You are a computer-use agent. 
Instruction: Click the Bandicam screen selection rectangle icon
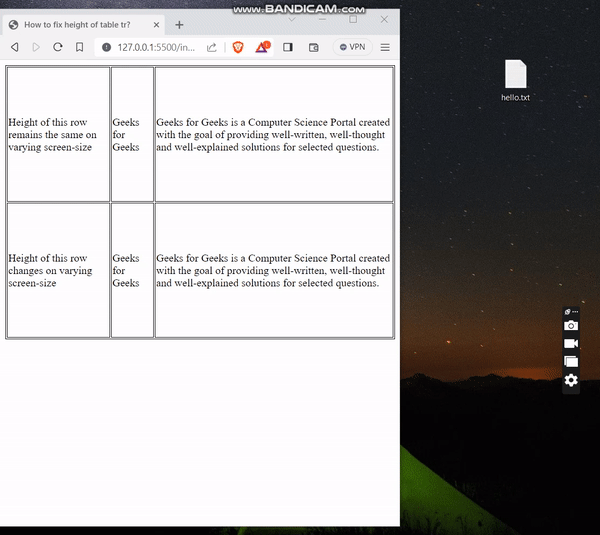coord(571,361)
